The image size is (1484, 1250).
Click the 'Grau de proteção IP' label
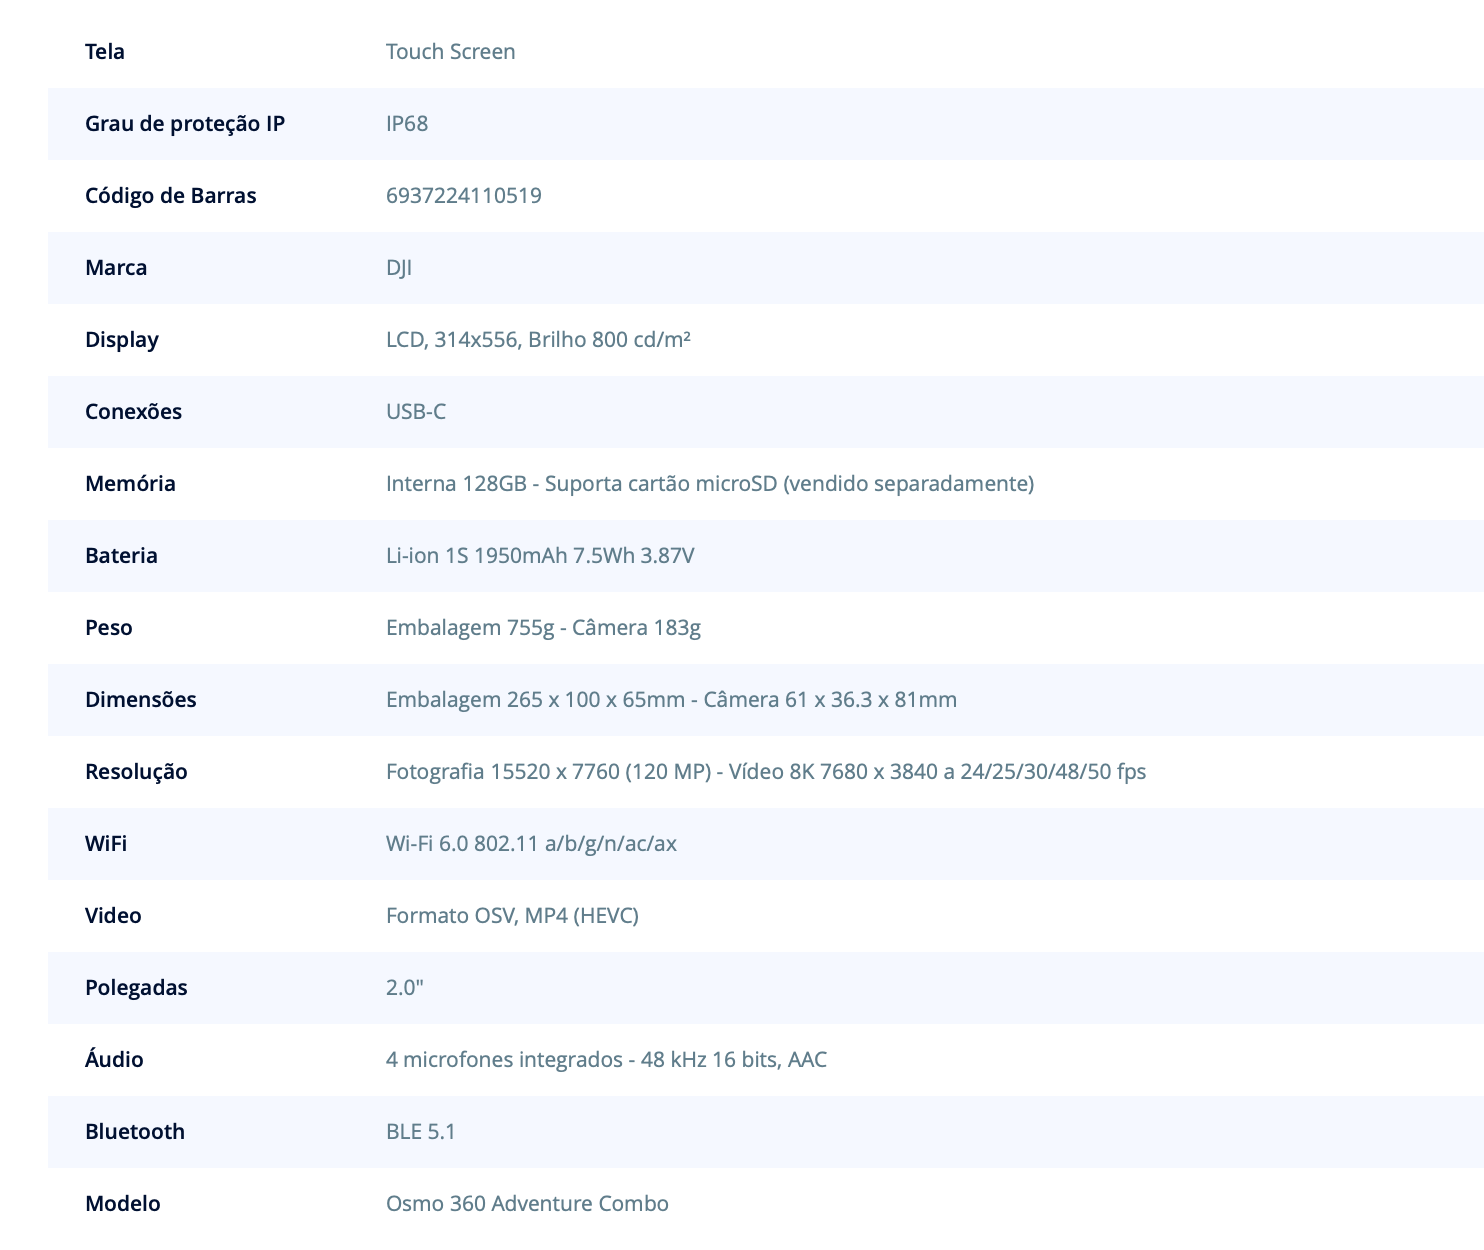pyautogui.click(x=185, y=124)
